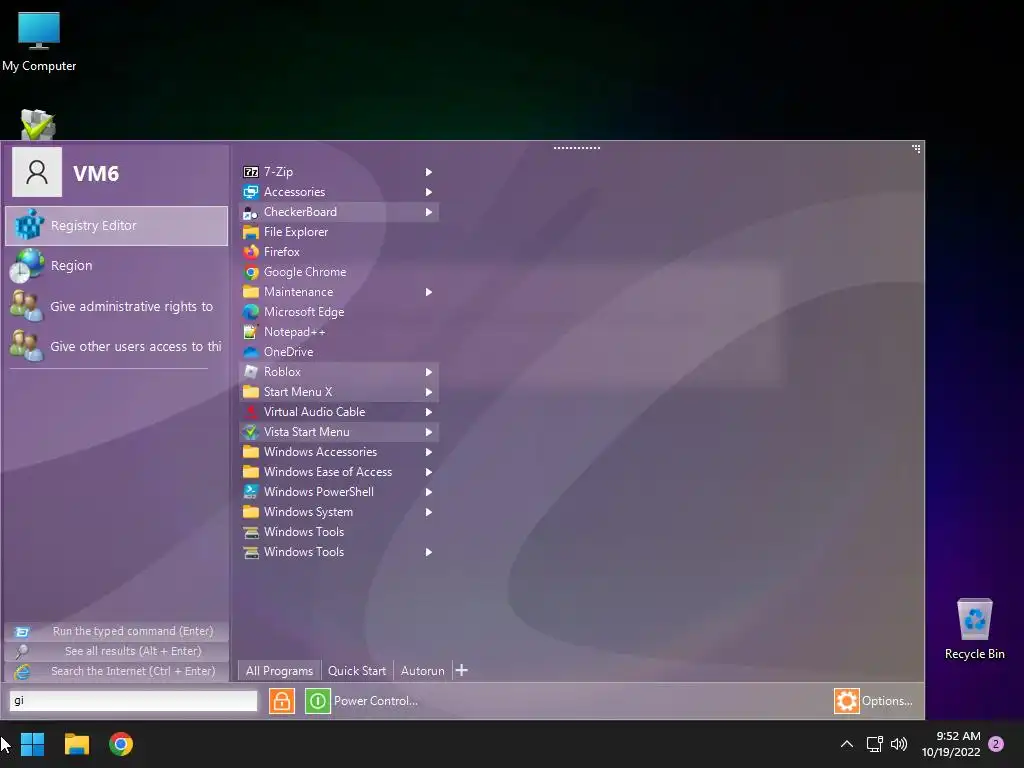Expand the Virtual Audio Cable submenu arrow
The height and width of the screenshot is (768, 1024).
click(429, 412)
